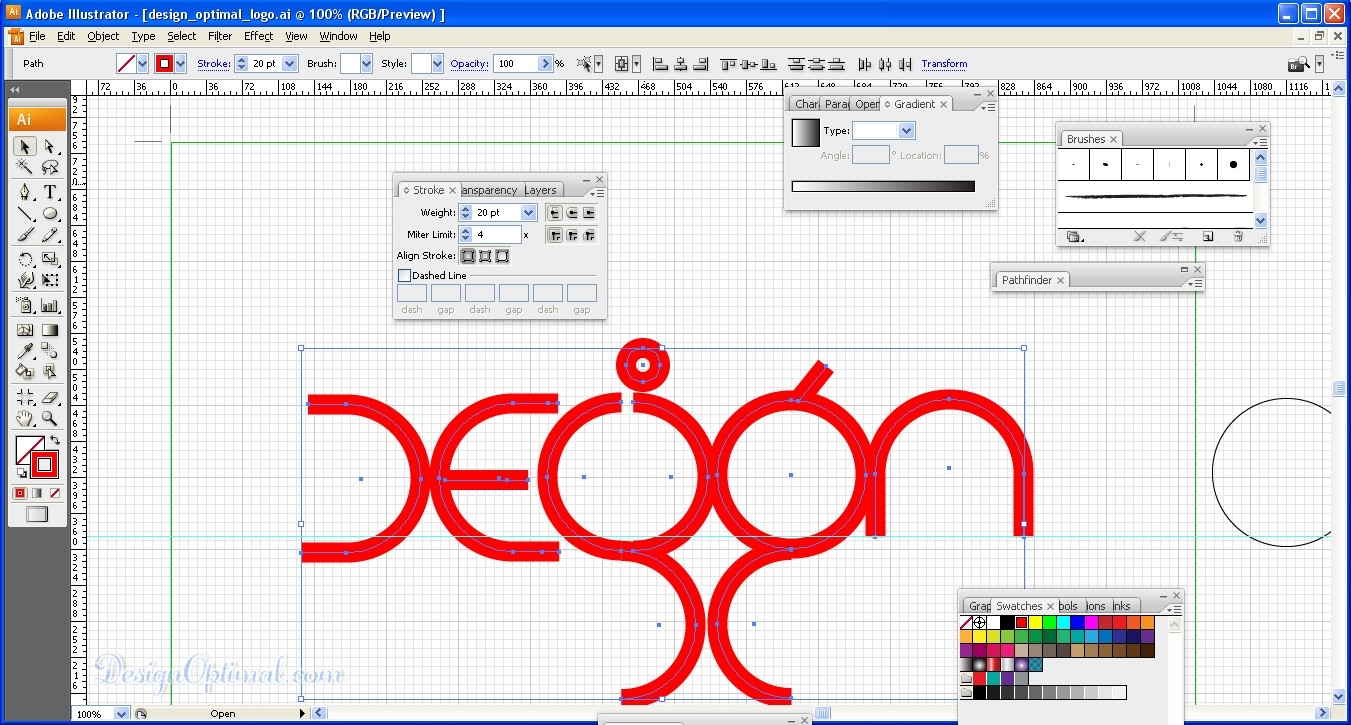Select the Type tool
Viewport: 1351px width, 725px height.
tap(49, 192)
